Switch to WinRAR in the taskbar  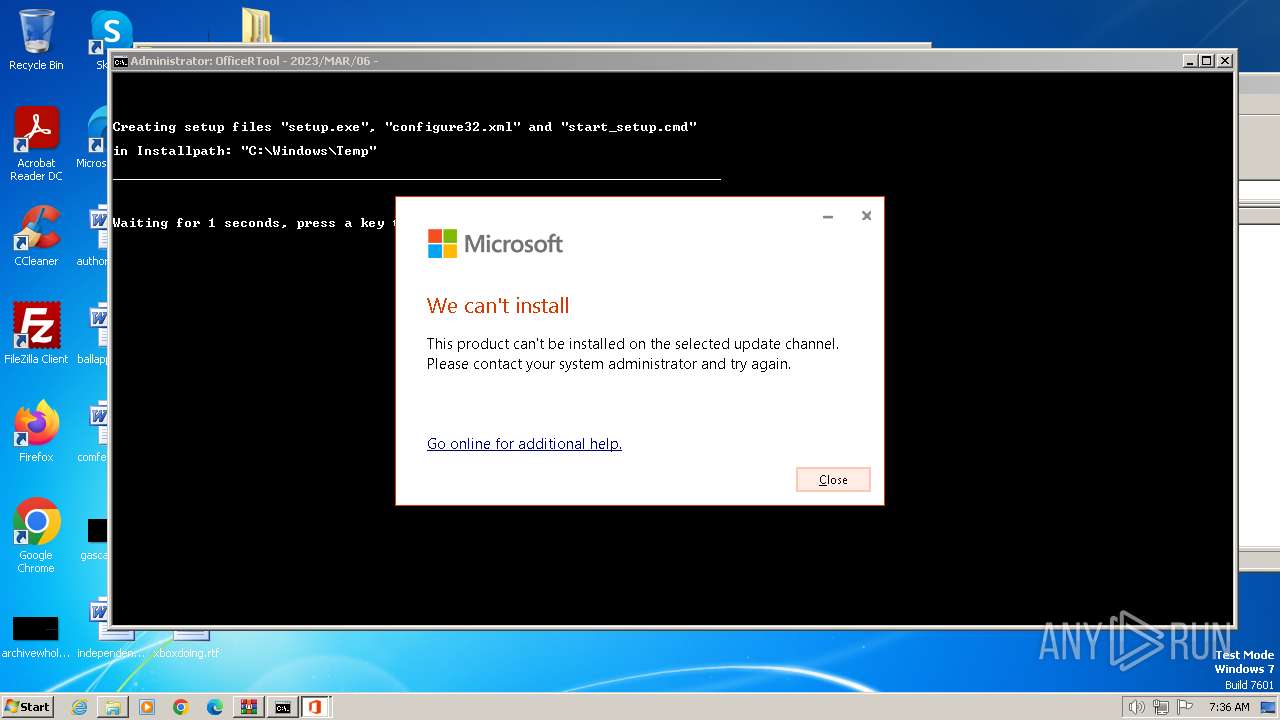(249, 707)
